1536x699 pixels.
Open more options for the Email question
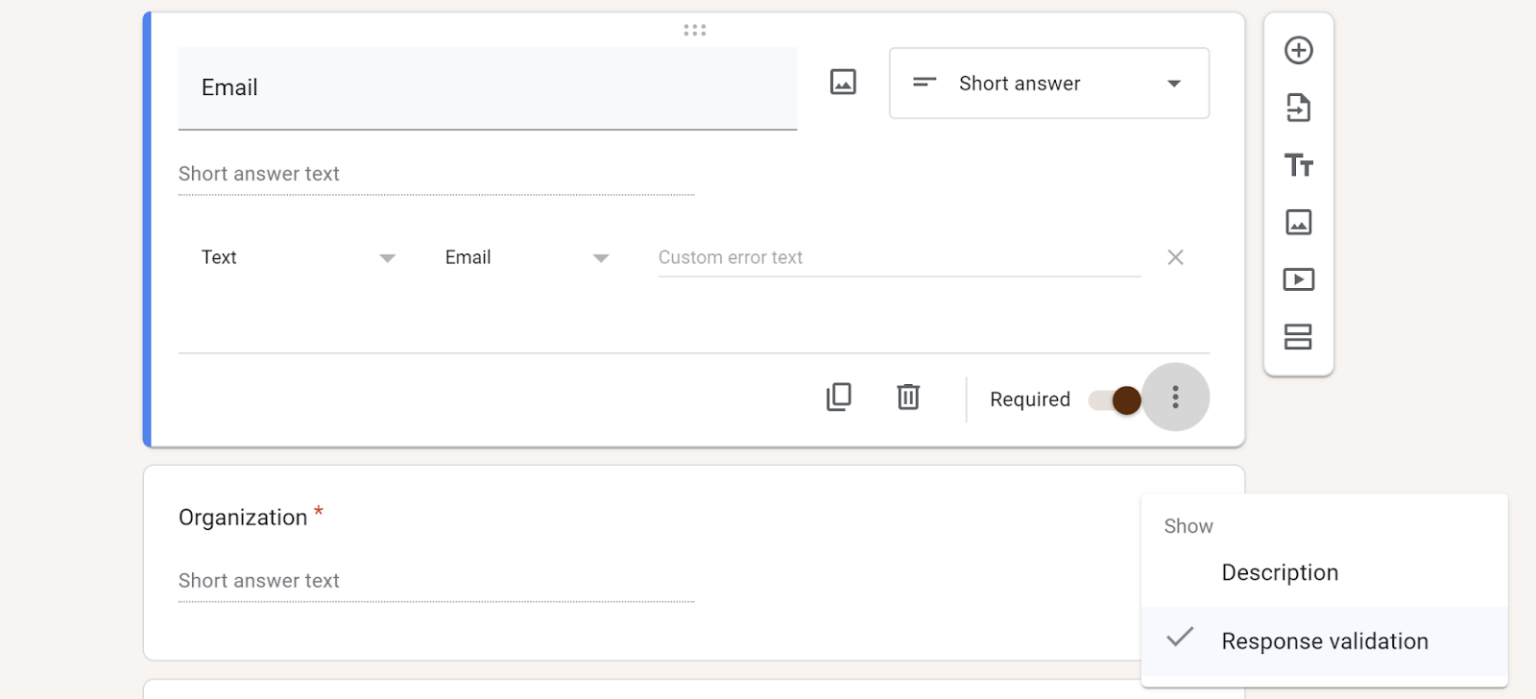(1175, 397)
